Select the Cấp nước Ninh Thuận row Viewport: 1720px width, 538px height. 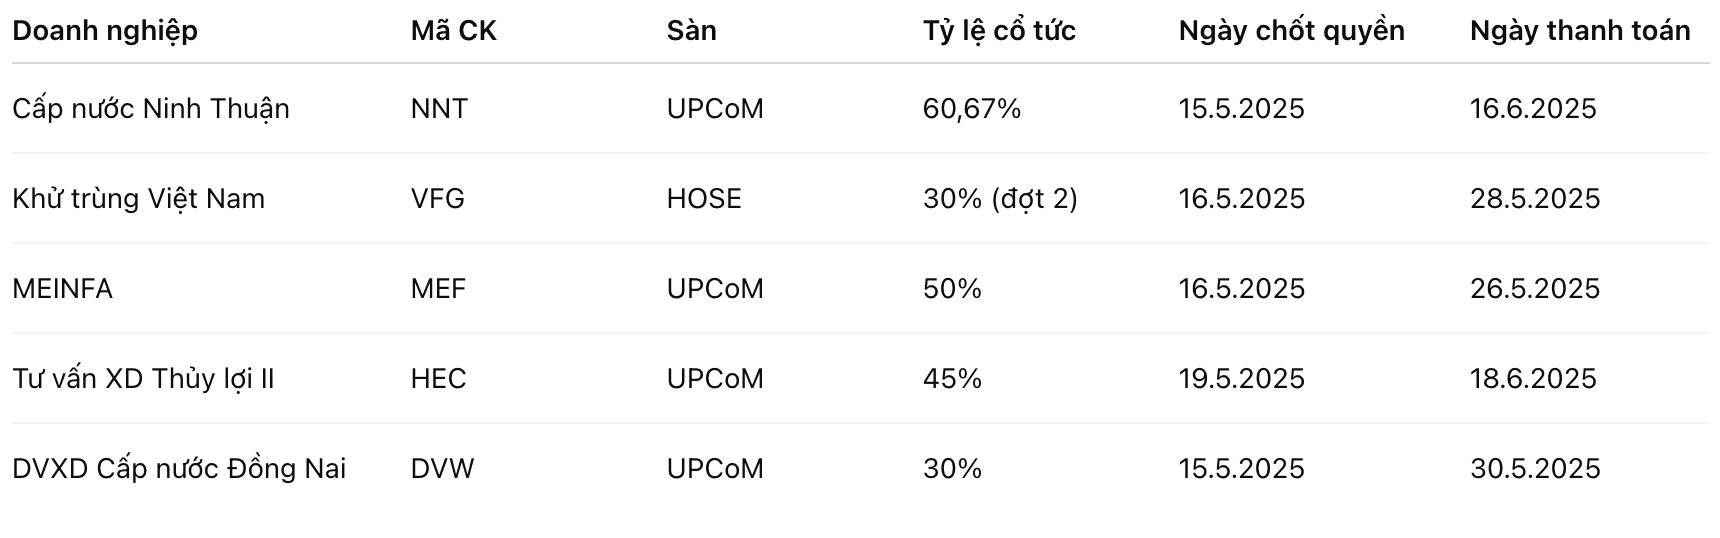(860, 108)
